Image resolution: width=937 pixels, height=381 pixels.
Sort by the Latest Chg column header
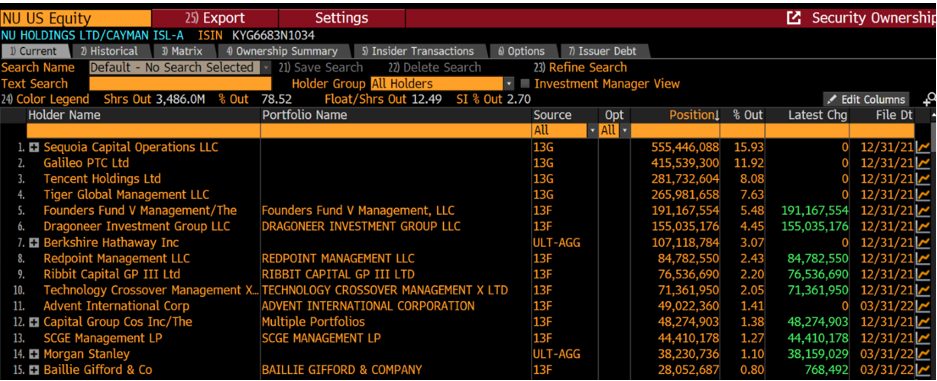coord(807,115)
